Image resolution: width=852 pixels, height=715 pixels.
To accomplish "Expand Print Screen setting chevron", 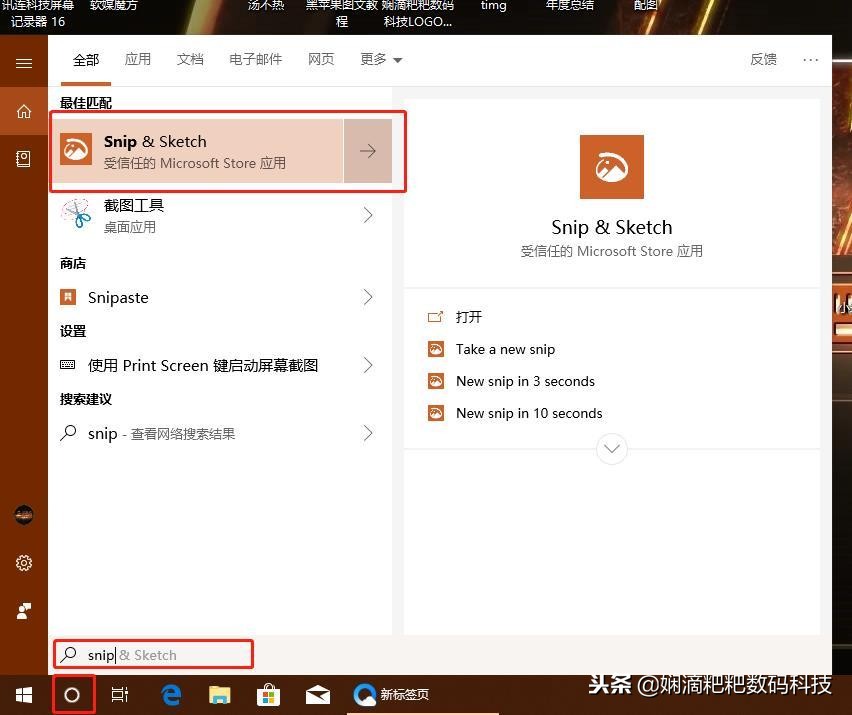I will tap(368, 365).
